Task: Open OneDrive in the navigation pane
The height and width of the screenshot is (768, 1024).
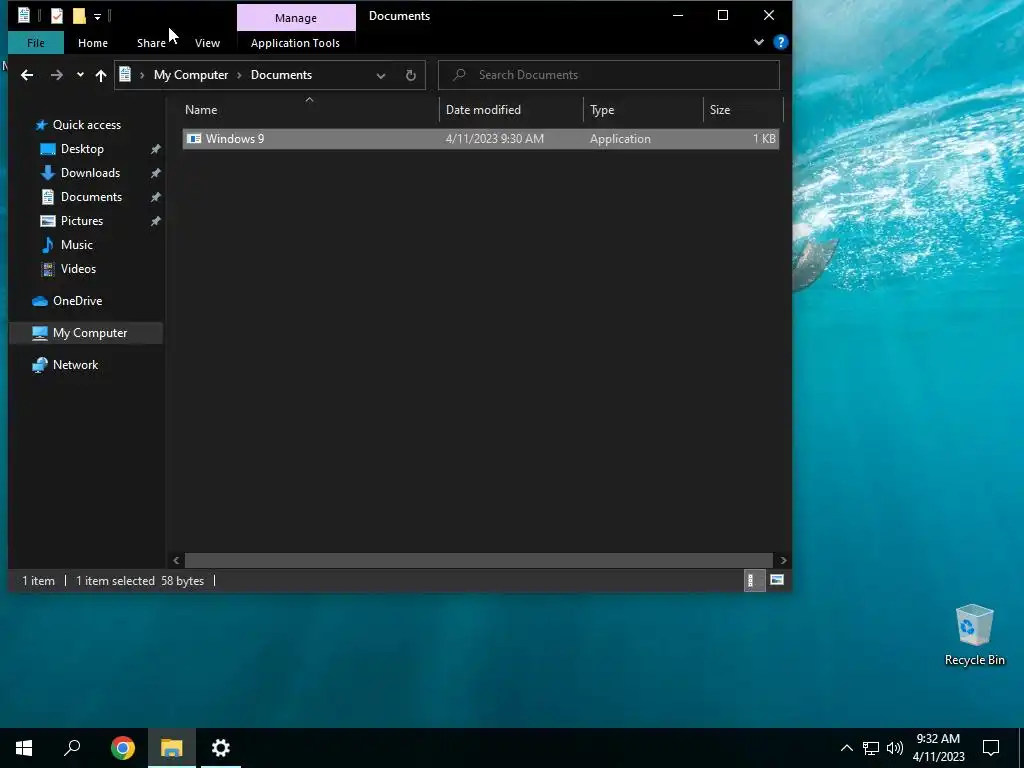Action: [x=77, y=301]
